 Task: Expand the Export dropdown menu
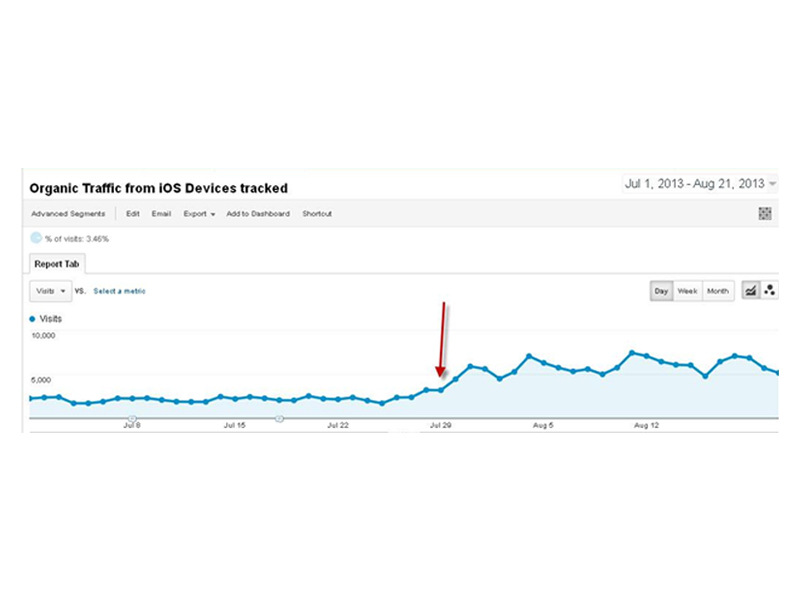199,214
